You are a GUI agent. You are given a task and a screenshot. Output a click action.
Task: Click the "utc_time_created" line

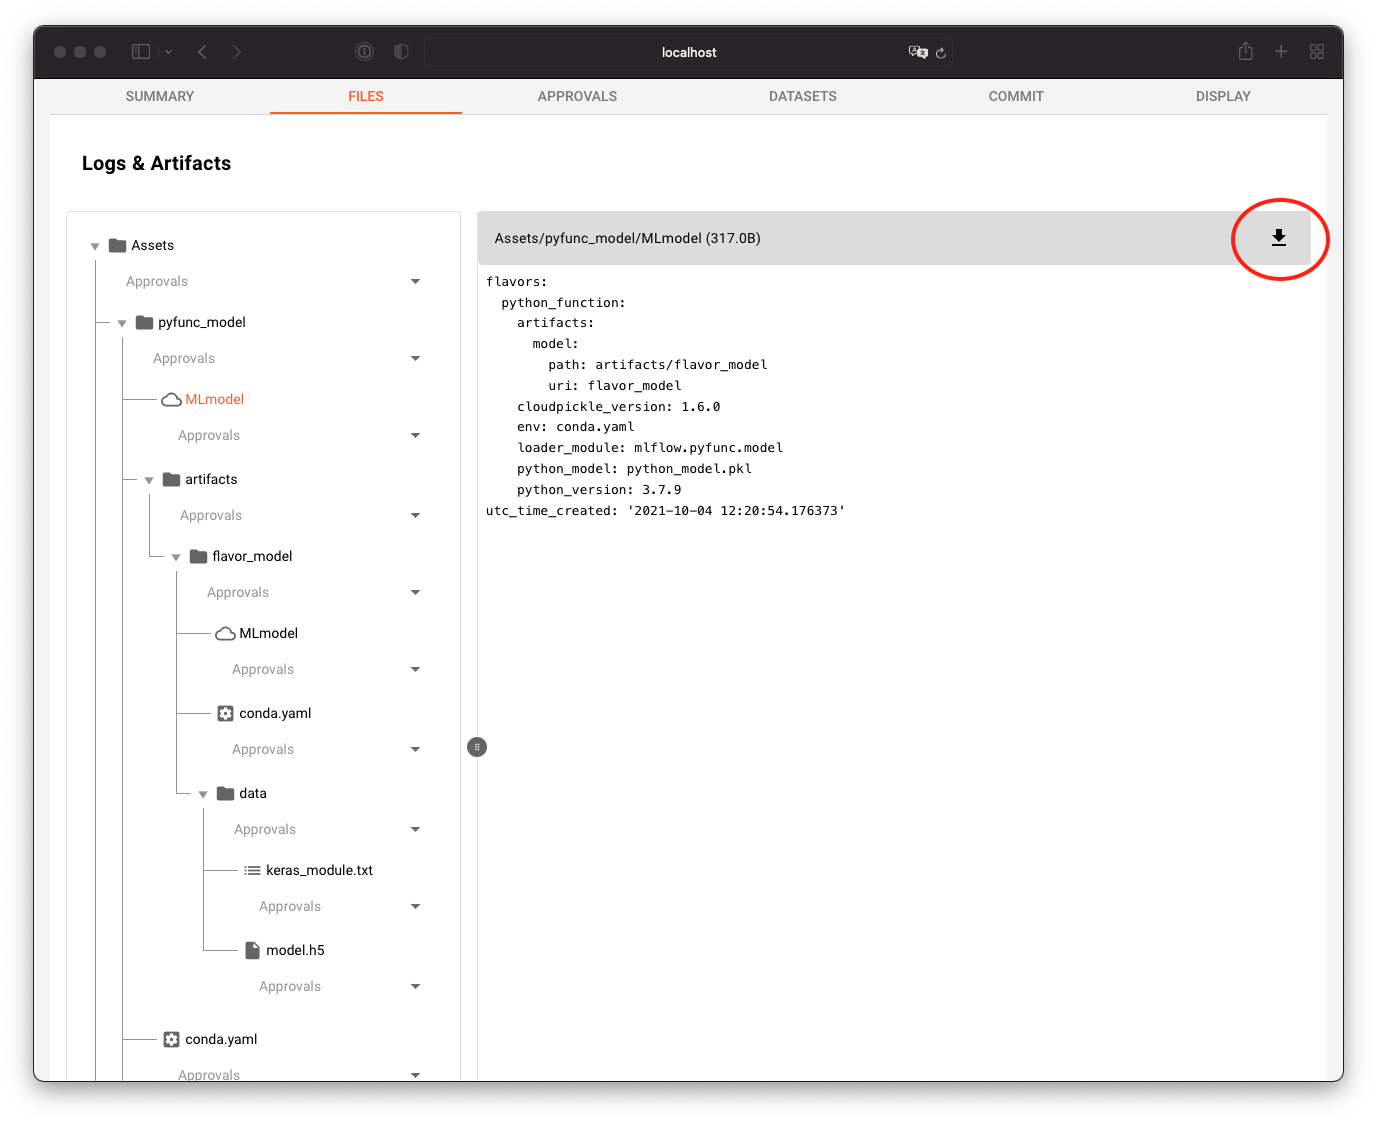[665, 511]
